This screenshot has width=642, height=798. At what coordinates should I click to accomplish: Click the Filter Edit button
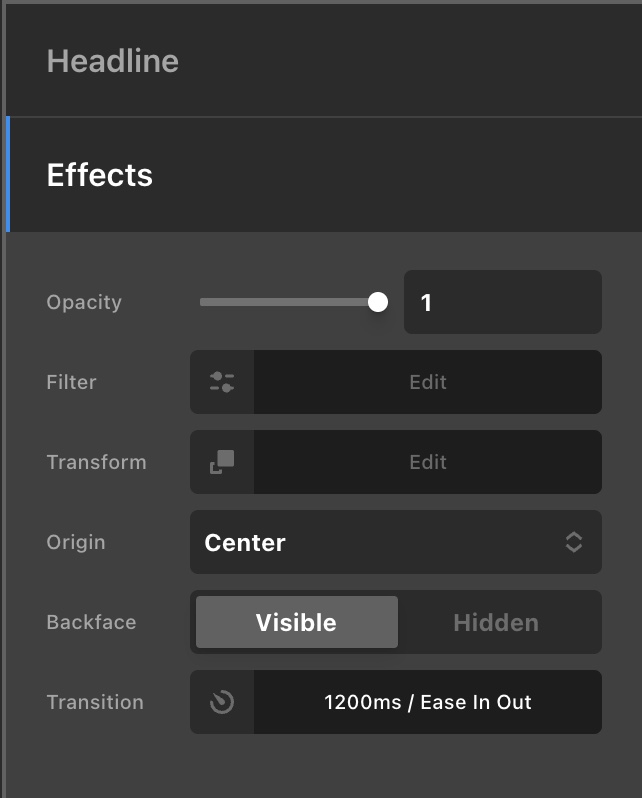point(428,382)
